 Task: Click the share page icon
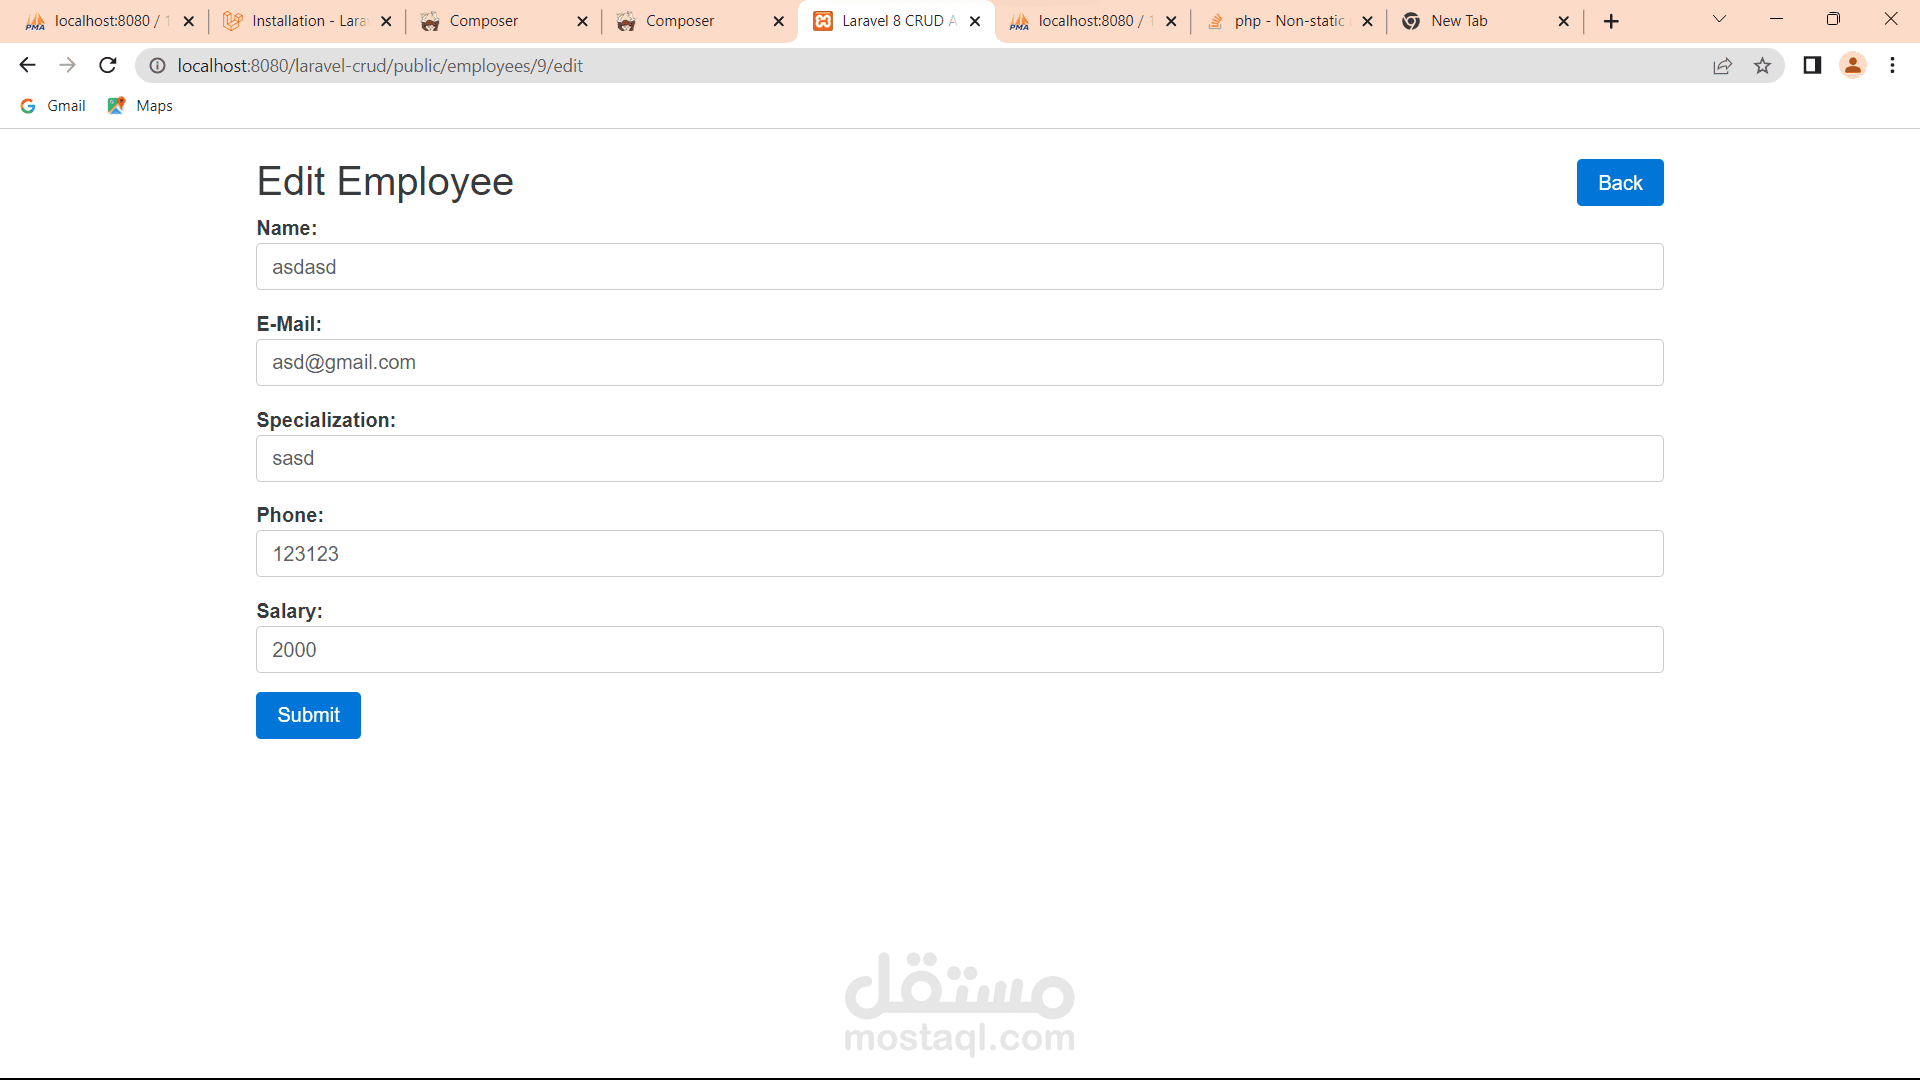(1722, 66)
